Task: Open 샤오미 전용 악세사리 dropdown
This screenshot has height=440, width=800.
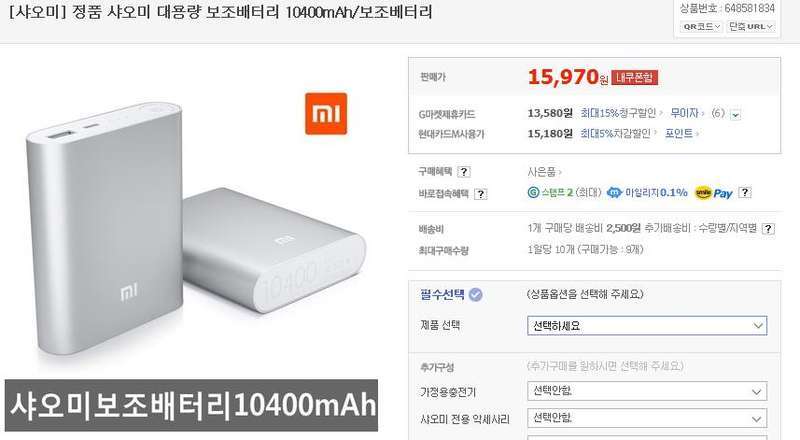Action: click(647, 419)
